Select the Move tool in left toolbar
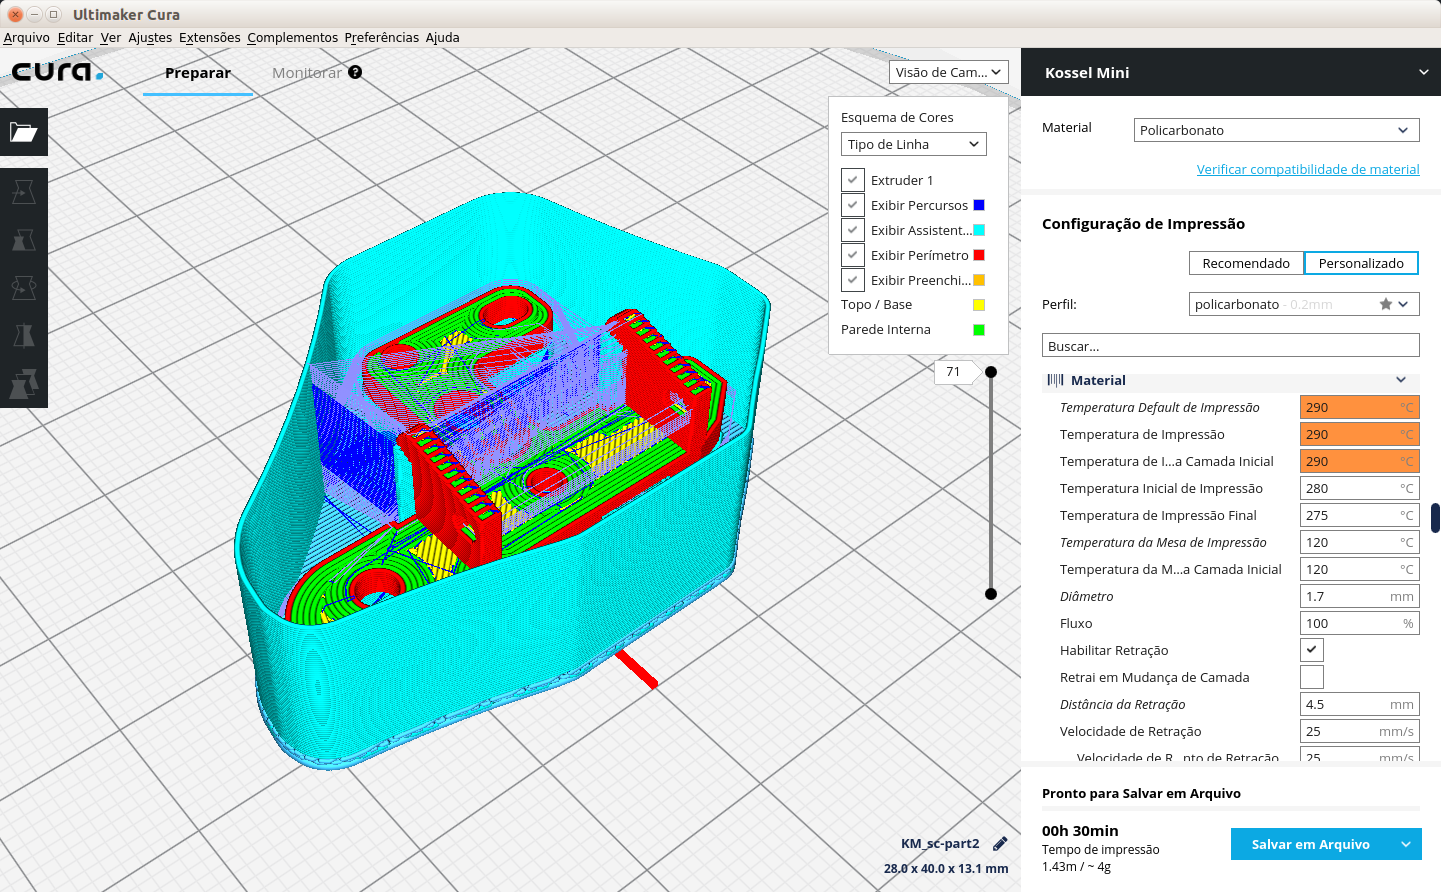This screenshot has width=1441, height=892. click(24, 192)
